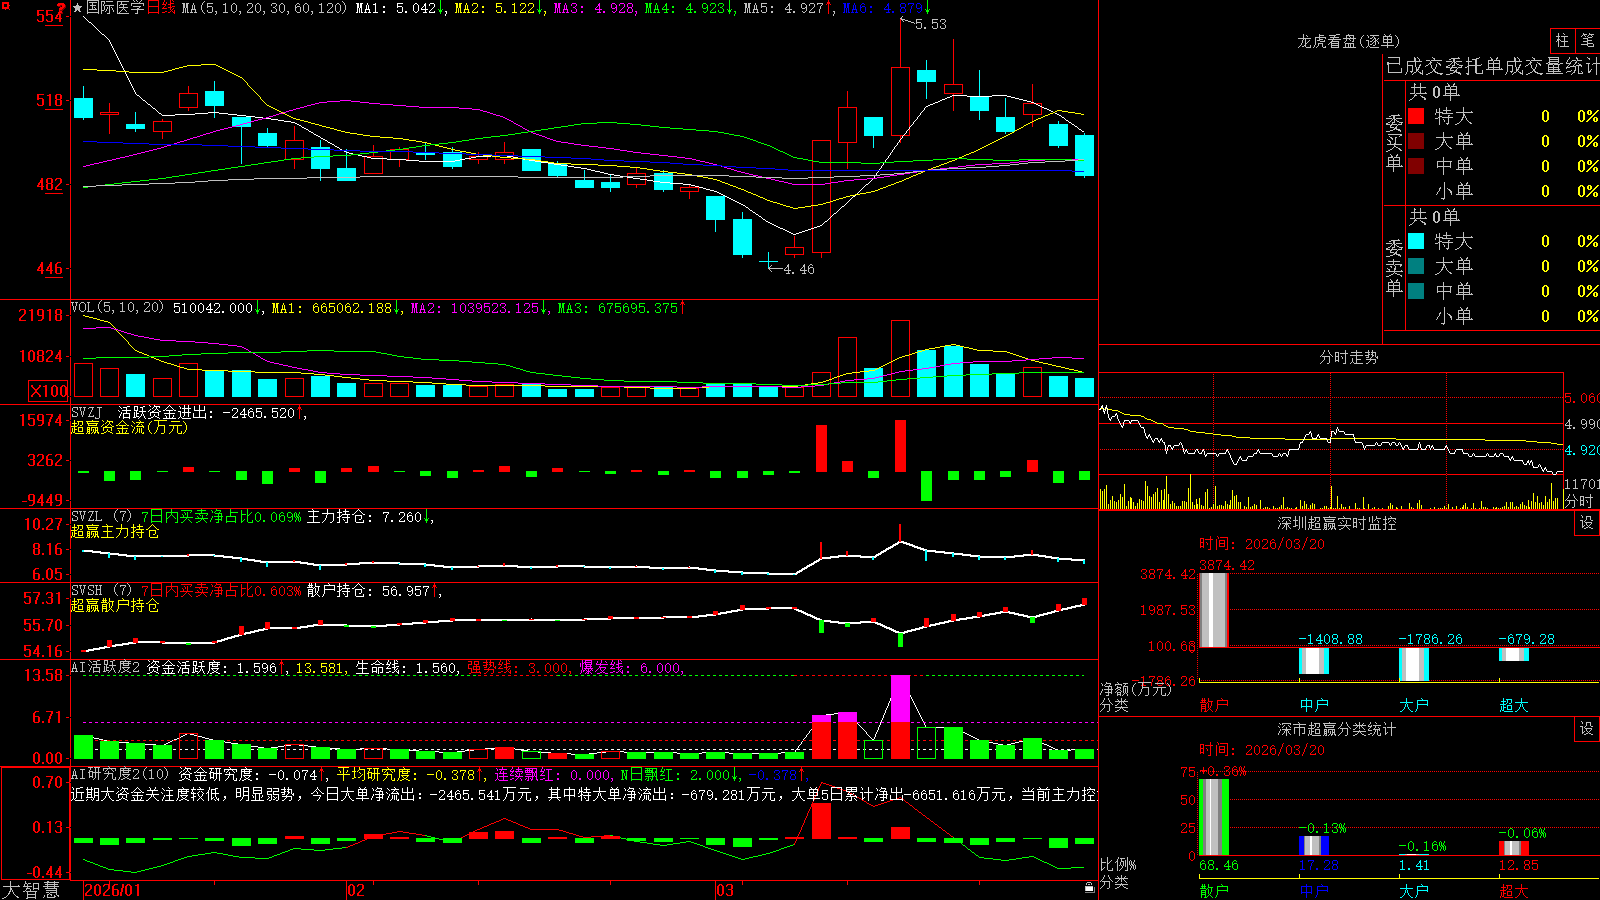Click the 散户 label under 深市超赢分类统计

[x=1213, y=890]
